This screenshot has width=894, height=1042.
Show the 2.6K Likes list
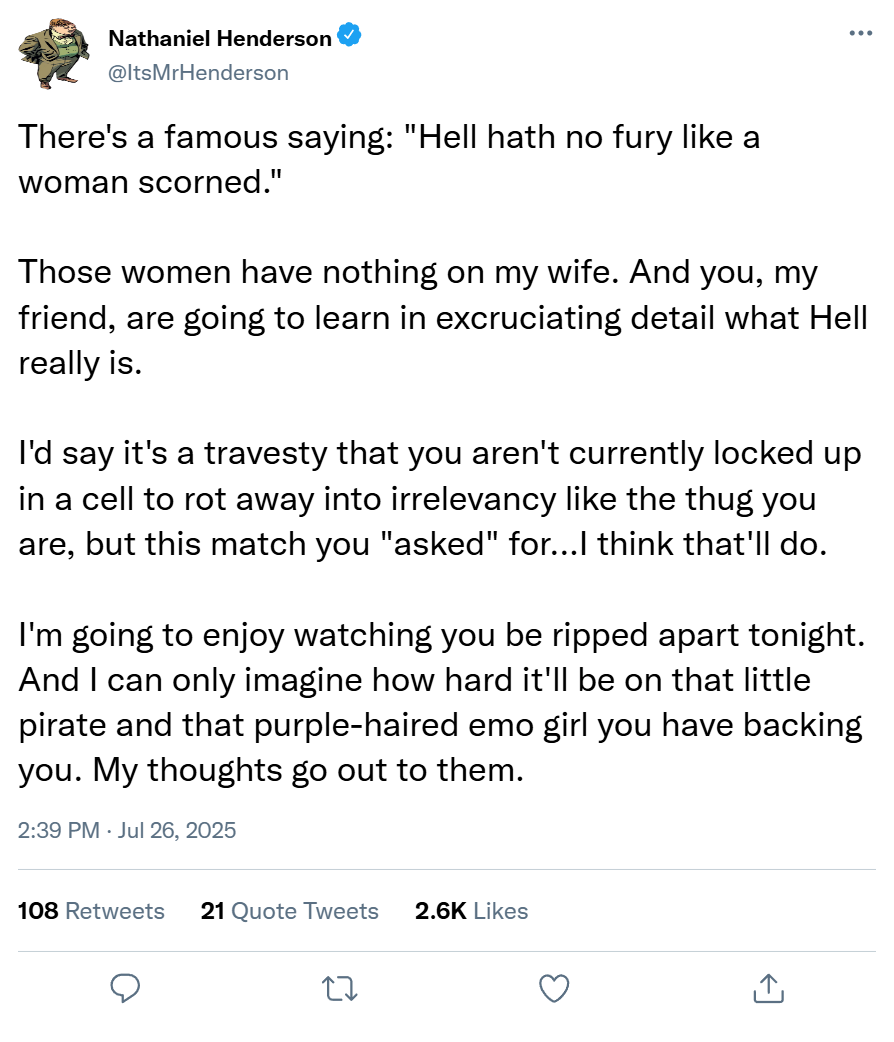pyautogui.click(x=471, y=911)
